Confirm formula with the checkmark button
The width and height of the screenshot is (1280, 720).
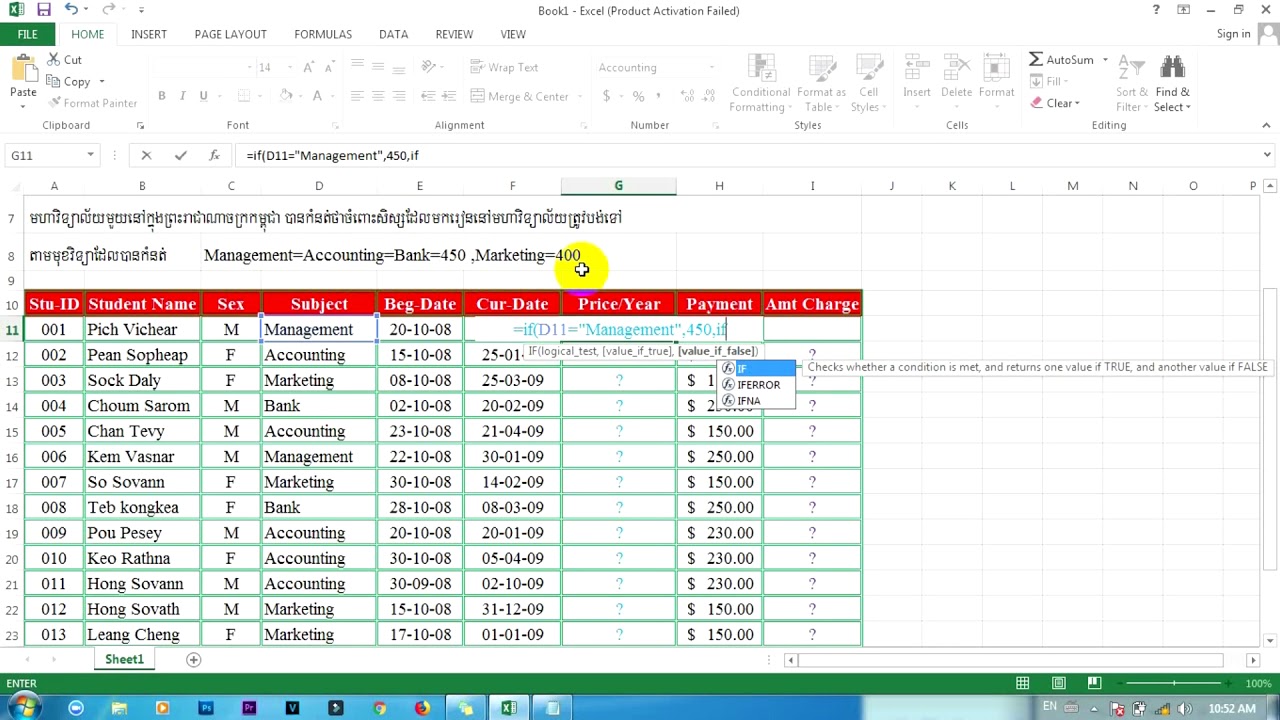180,155
